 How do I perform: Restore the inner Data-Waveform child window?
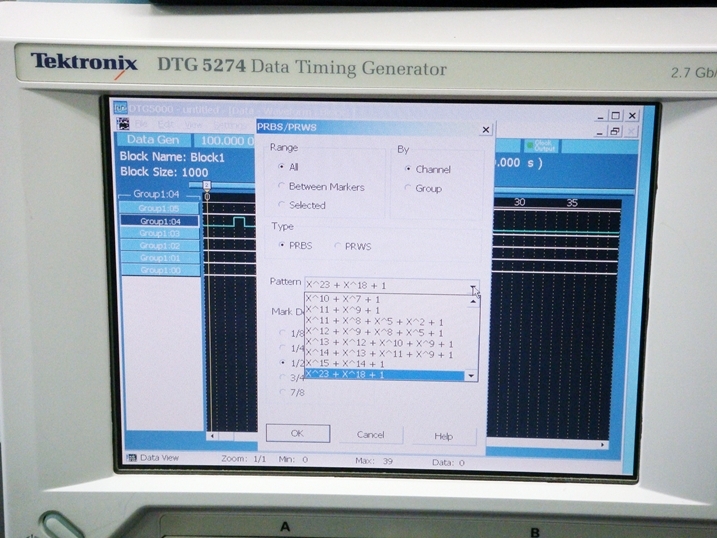[615, 132]
